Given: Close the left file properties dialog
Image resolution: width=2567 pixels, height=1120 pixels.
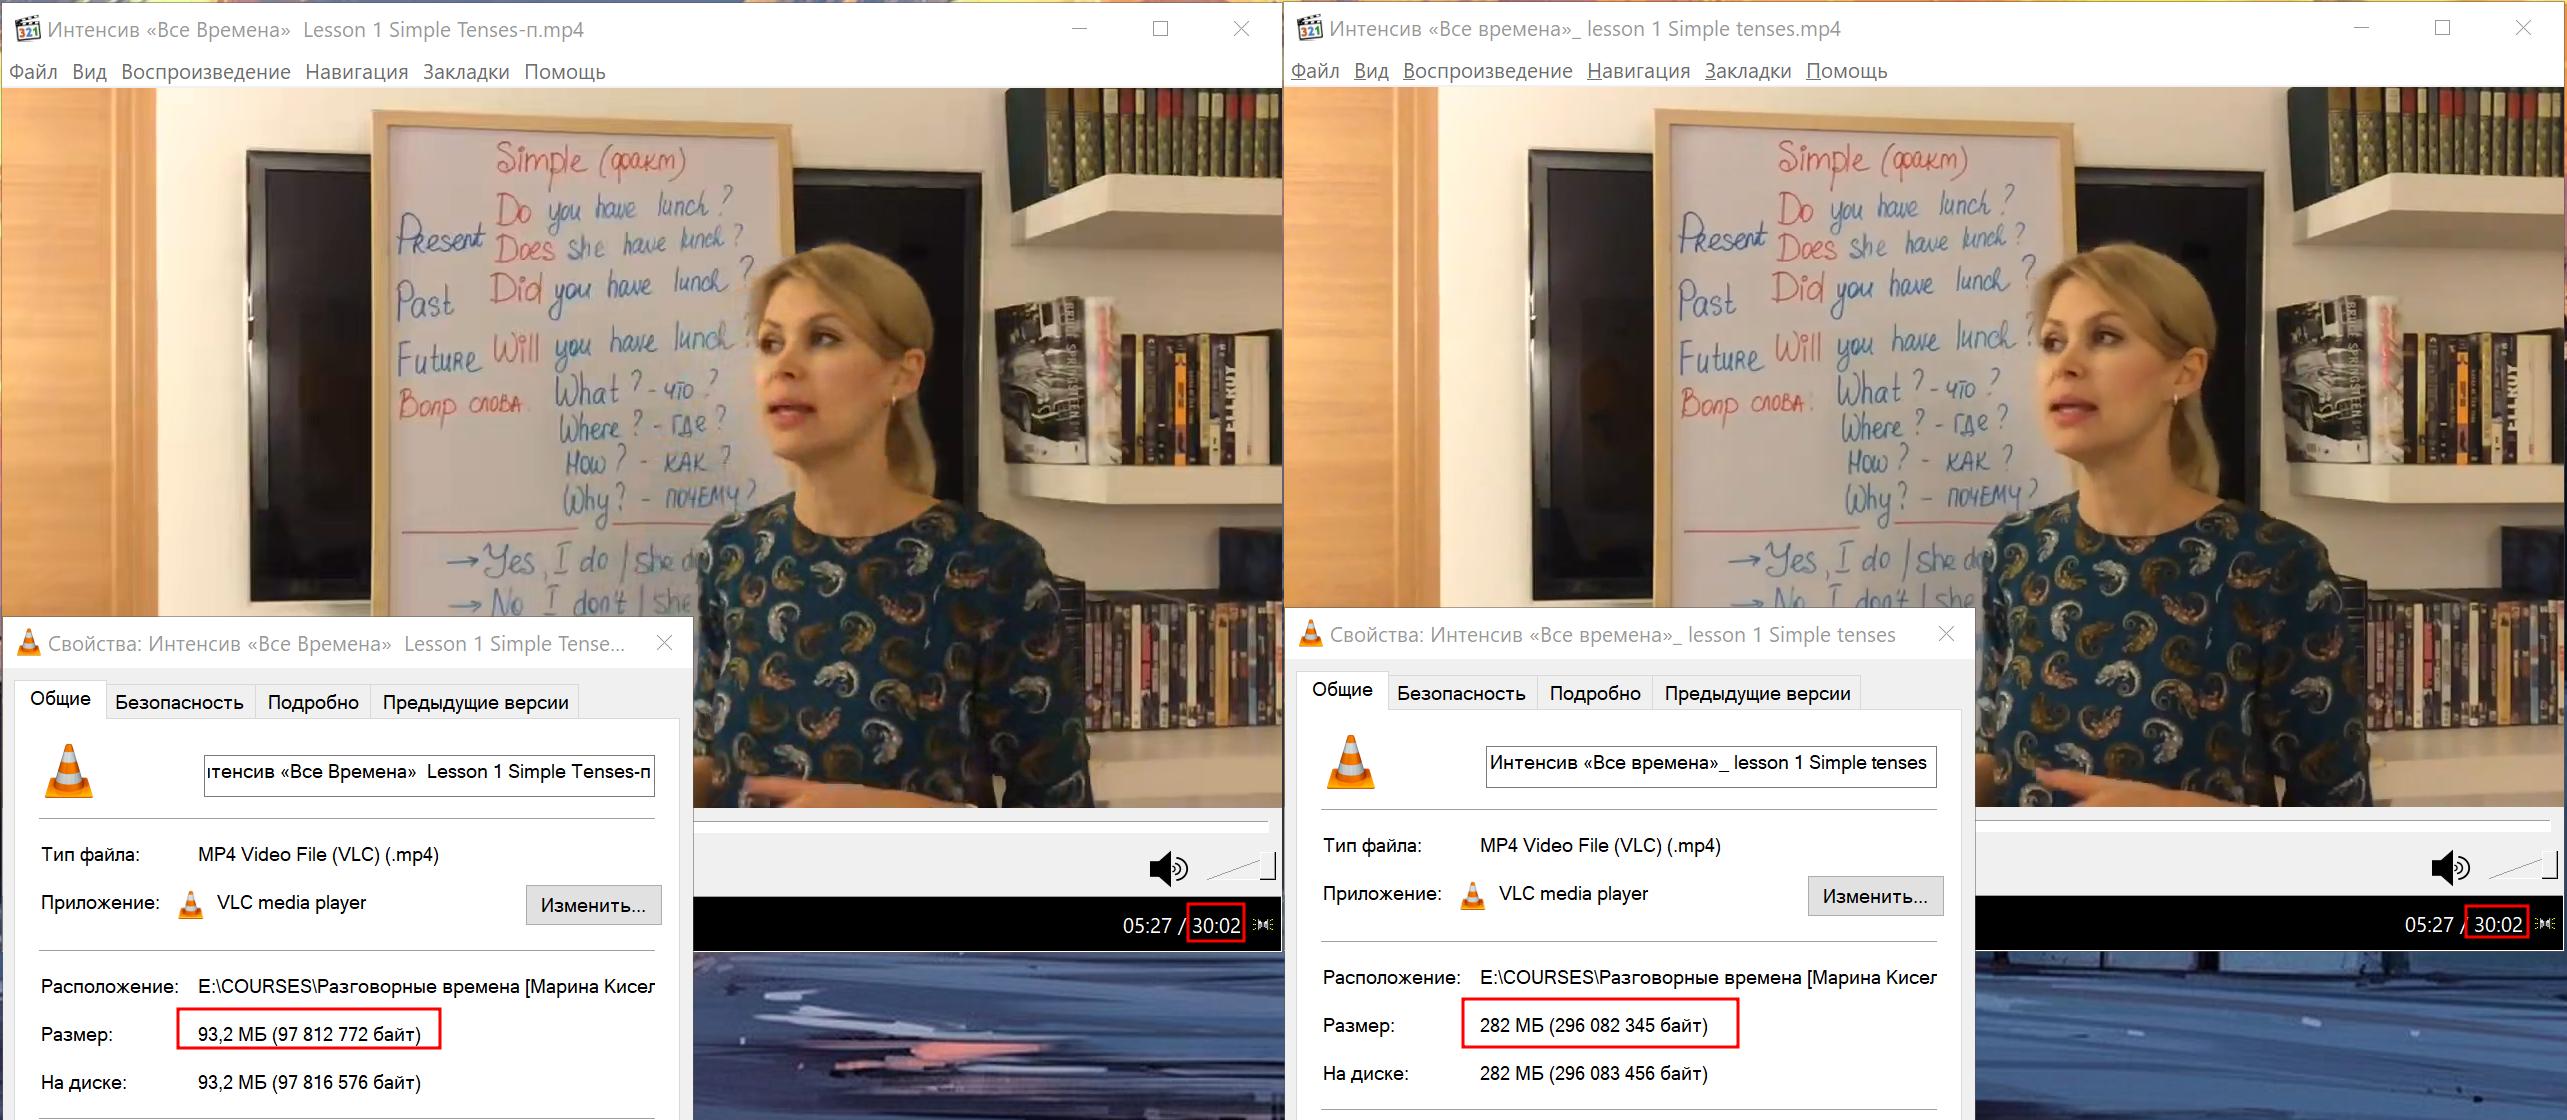Looking at the screenshot, I should pyautogui.click(x=664, y=643).
